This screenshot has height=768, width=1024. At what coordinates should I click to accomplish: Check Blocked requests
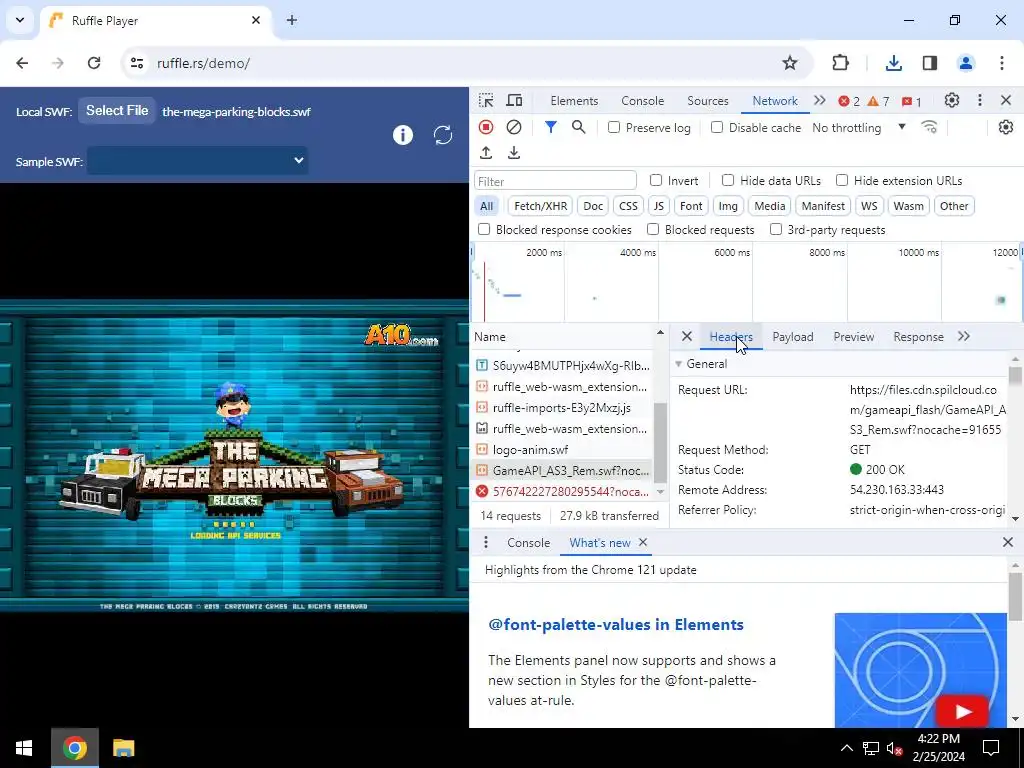coord(652,229)
